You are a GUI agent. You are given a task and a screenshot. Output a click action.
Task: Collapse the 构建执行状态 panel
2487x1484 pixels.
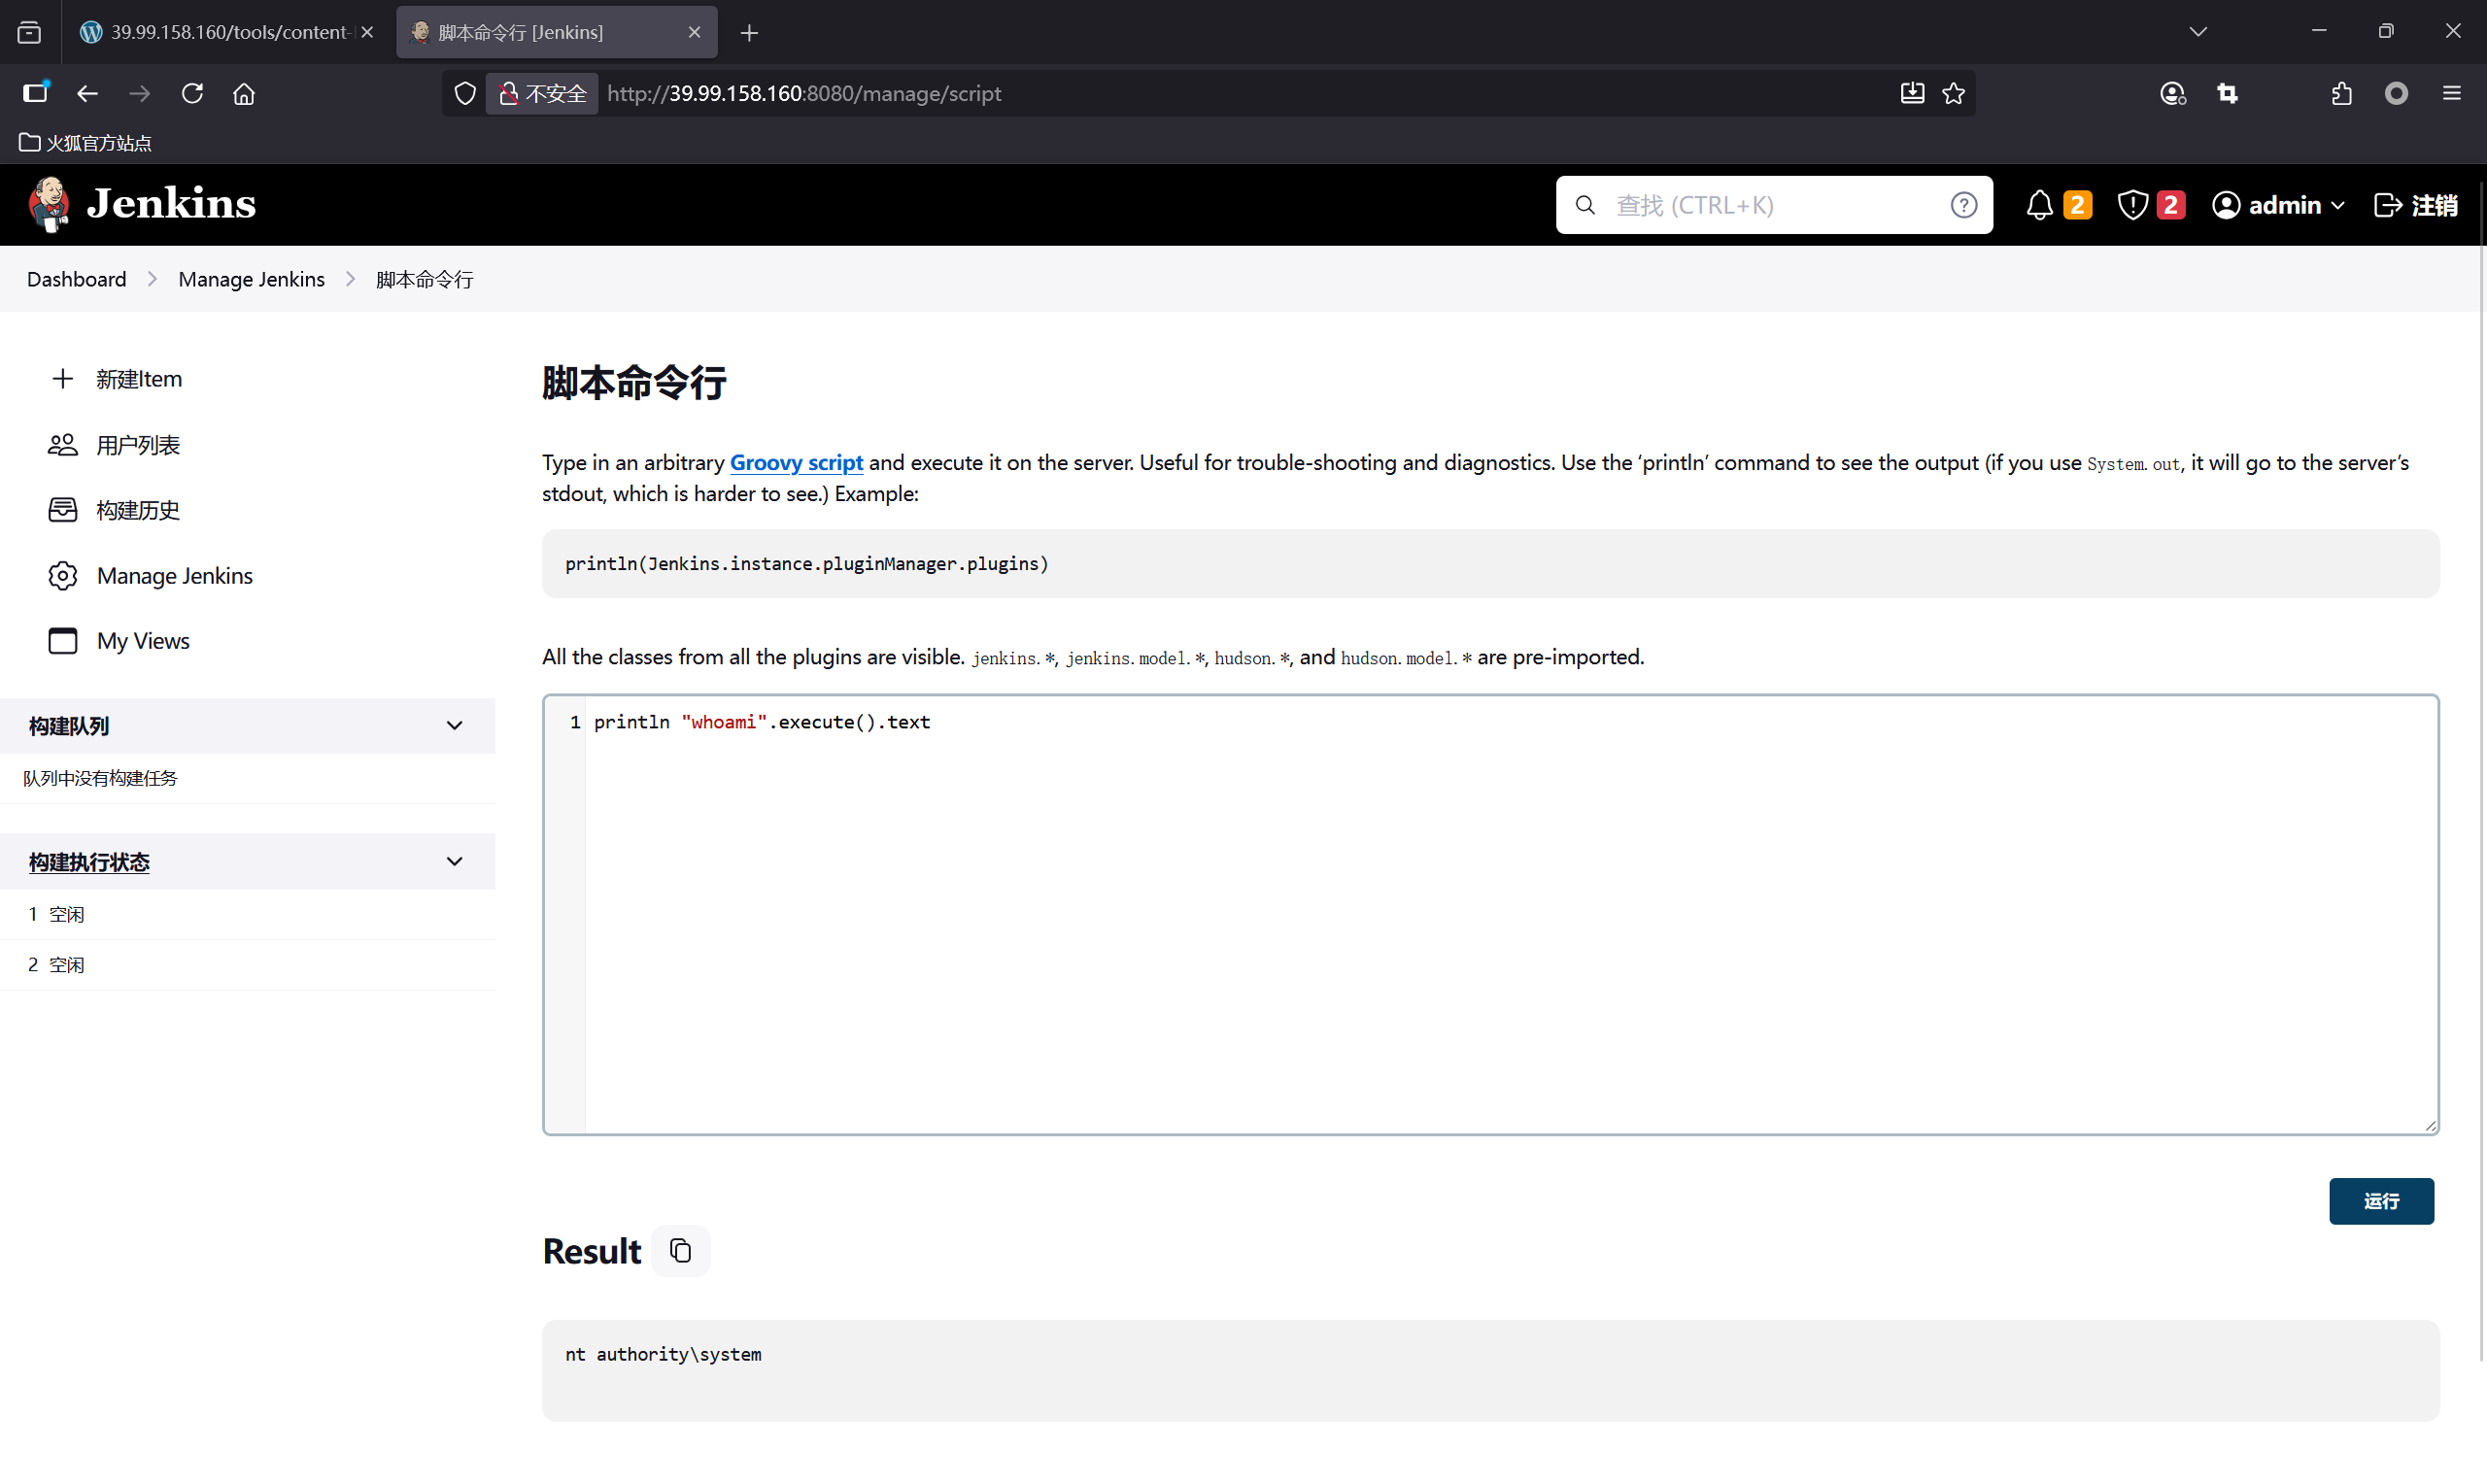coord(454,861)
